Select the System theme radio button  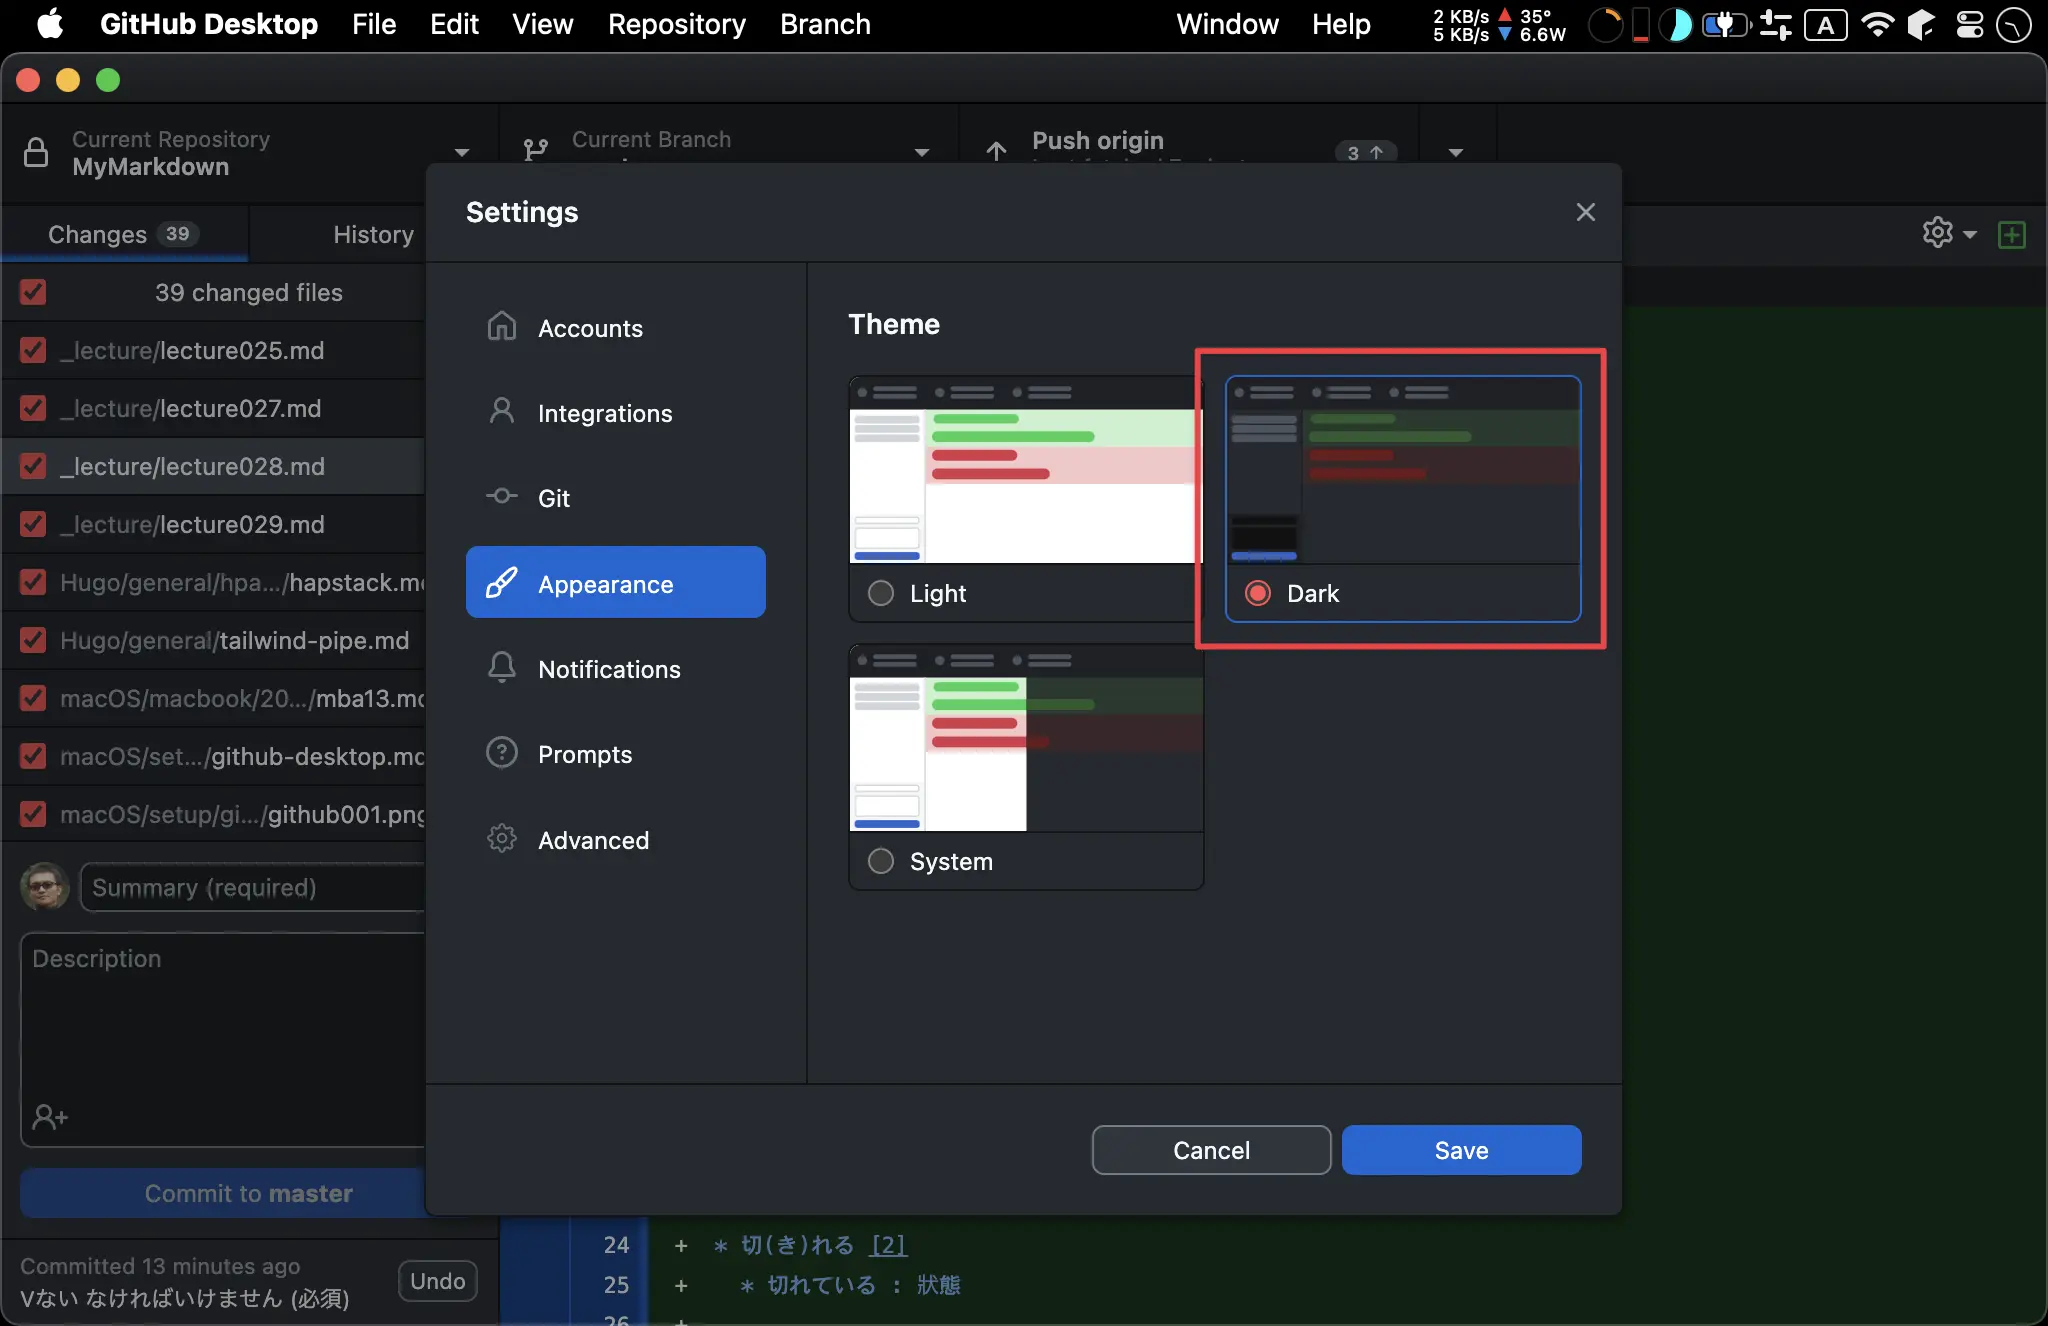point(884,860)
